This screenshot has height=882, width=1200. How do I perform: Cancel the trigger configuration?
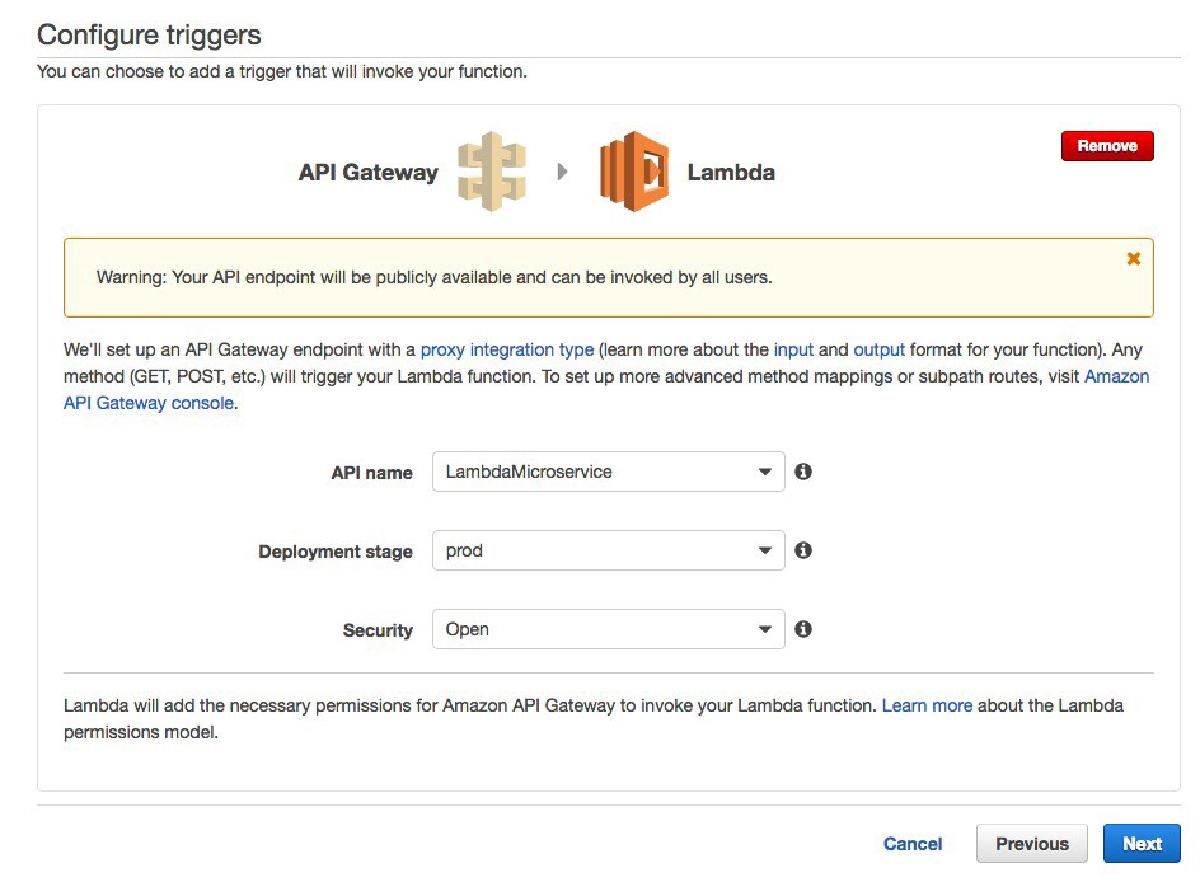click(912, 844)
